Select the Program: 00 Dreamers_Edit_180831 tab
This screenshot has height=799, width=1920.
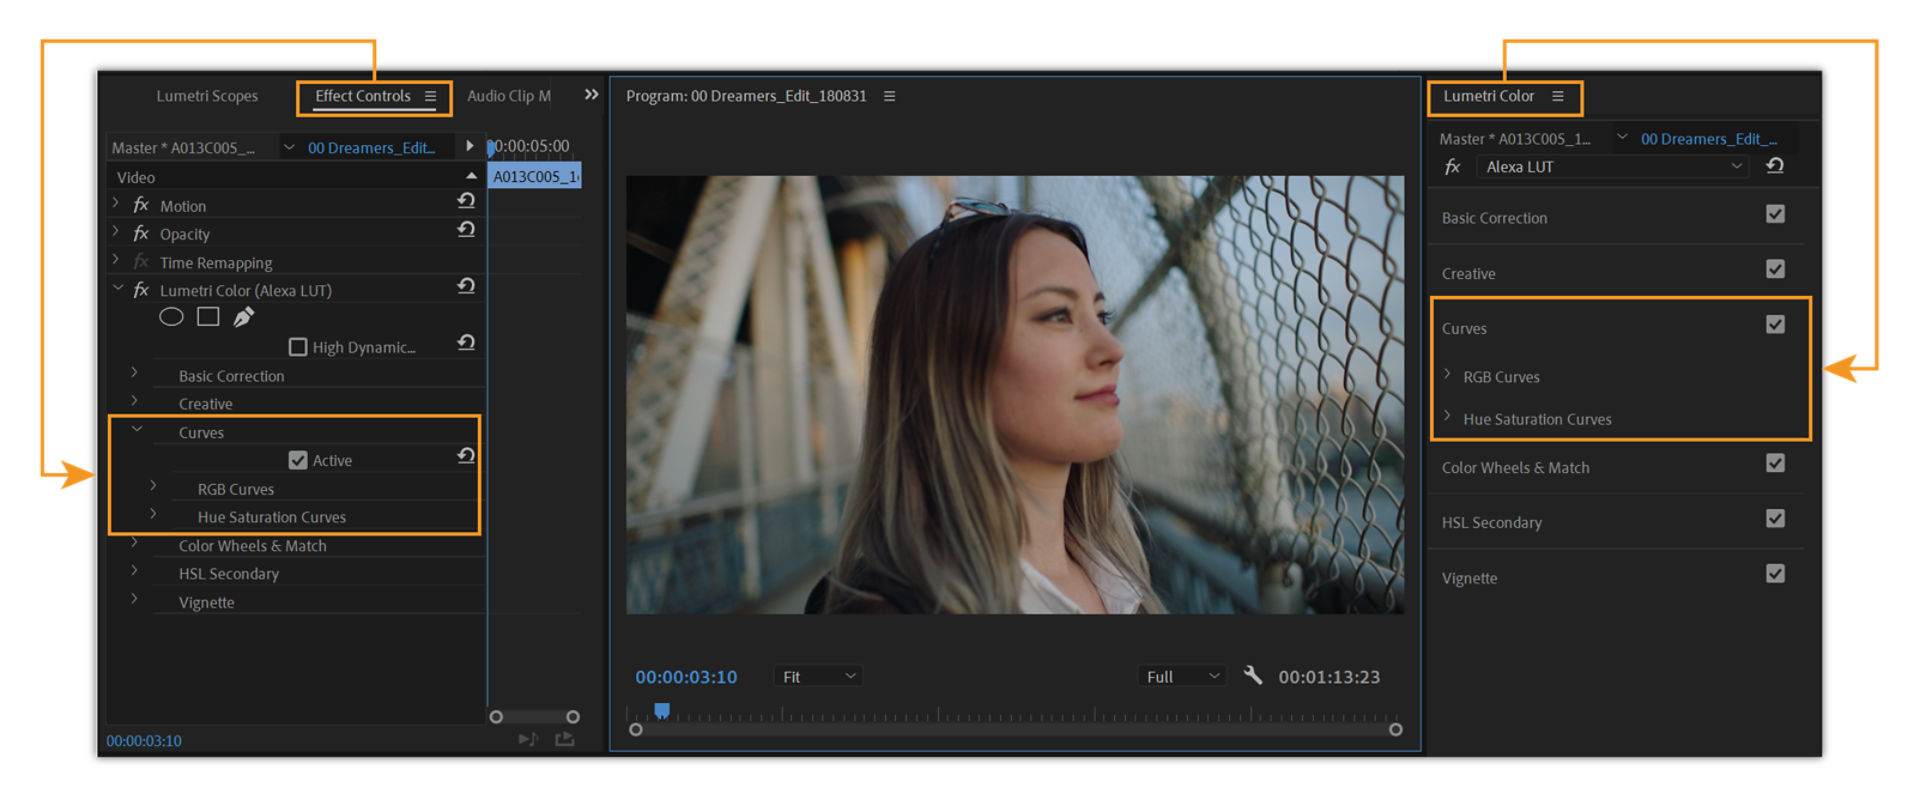pyautogui.click(x=746, y=96)
